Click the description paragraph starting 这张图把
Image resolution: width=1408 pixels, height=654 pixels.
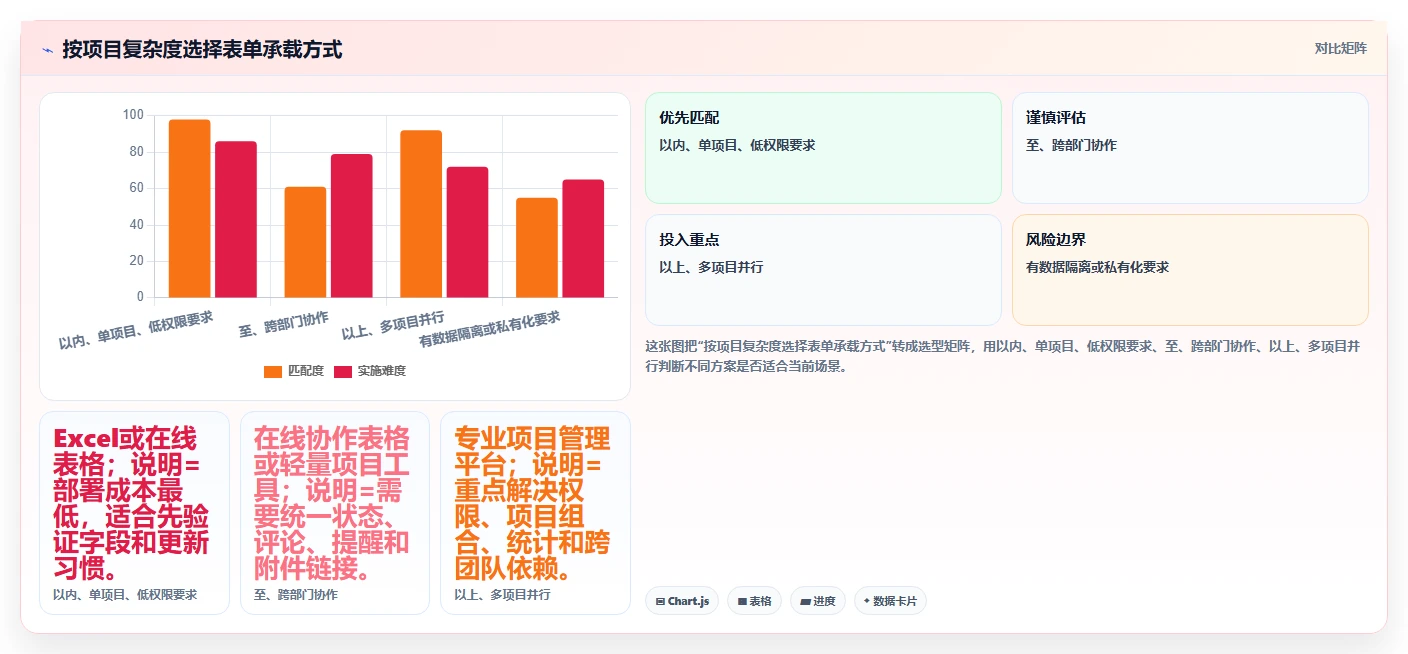pyautogui.click(x=1002, y=356)
